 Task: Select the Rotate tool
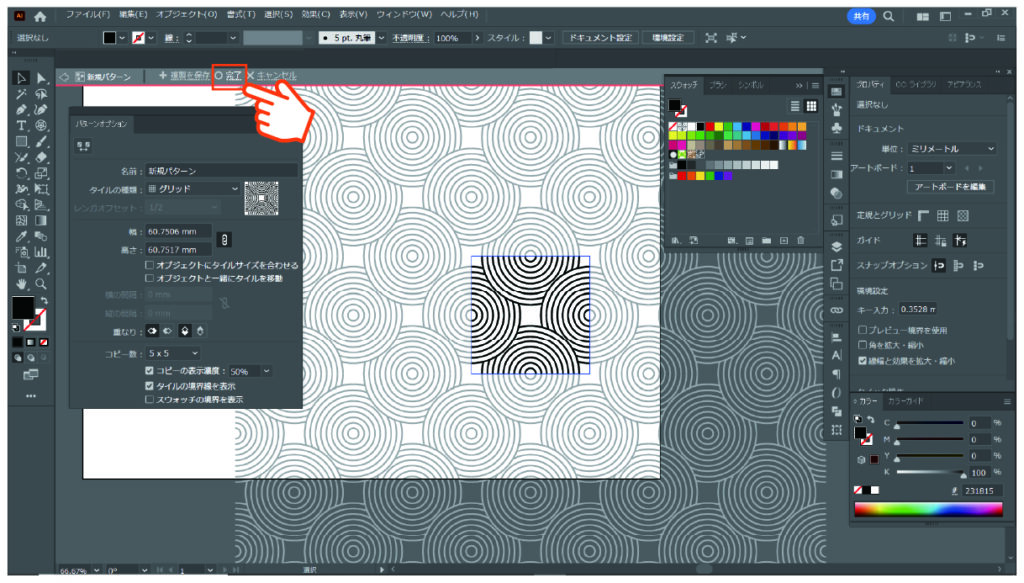tap(21, 173)
